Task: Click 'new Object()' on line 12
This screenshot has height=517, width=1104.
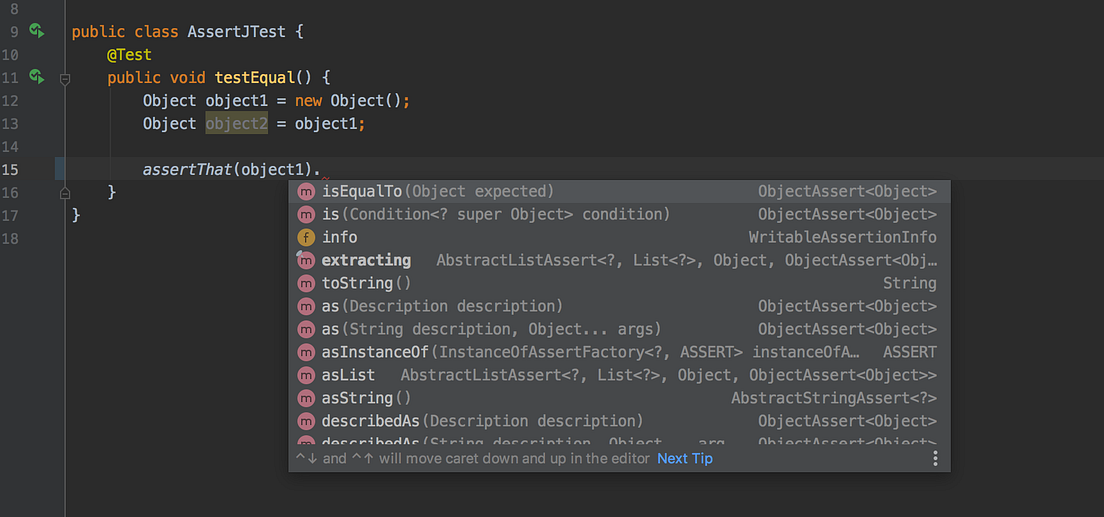Action: coord(348,101)
